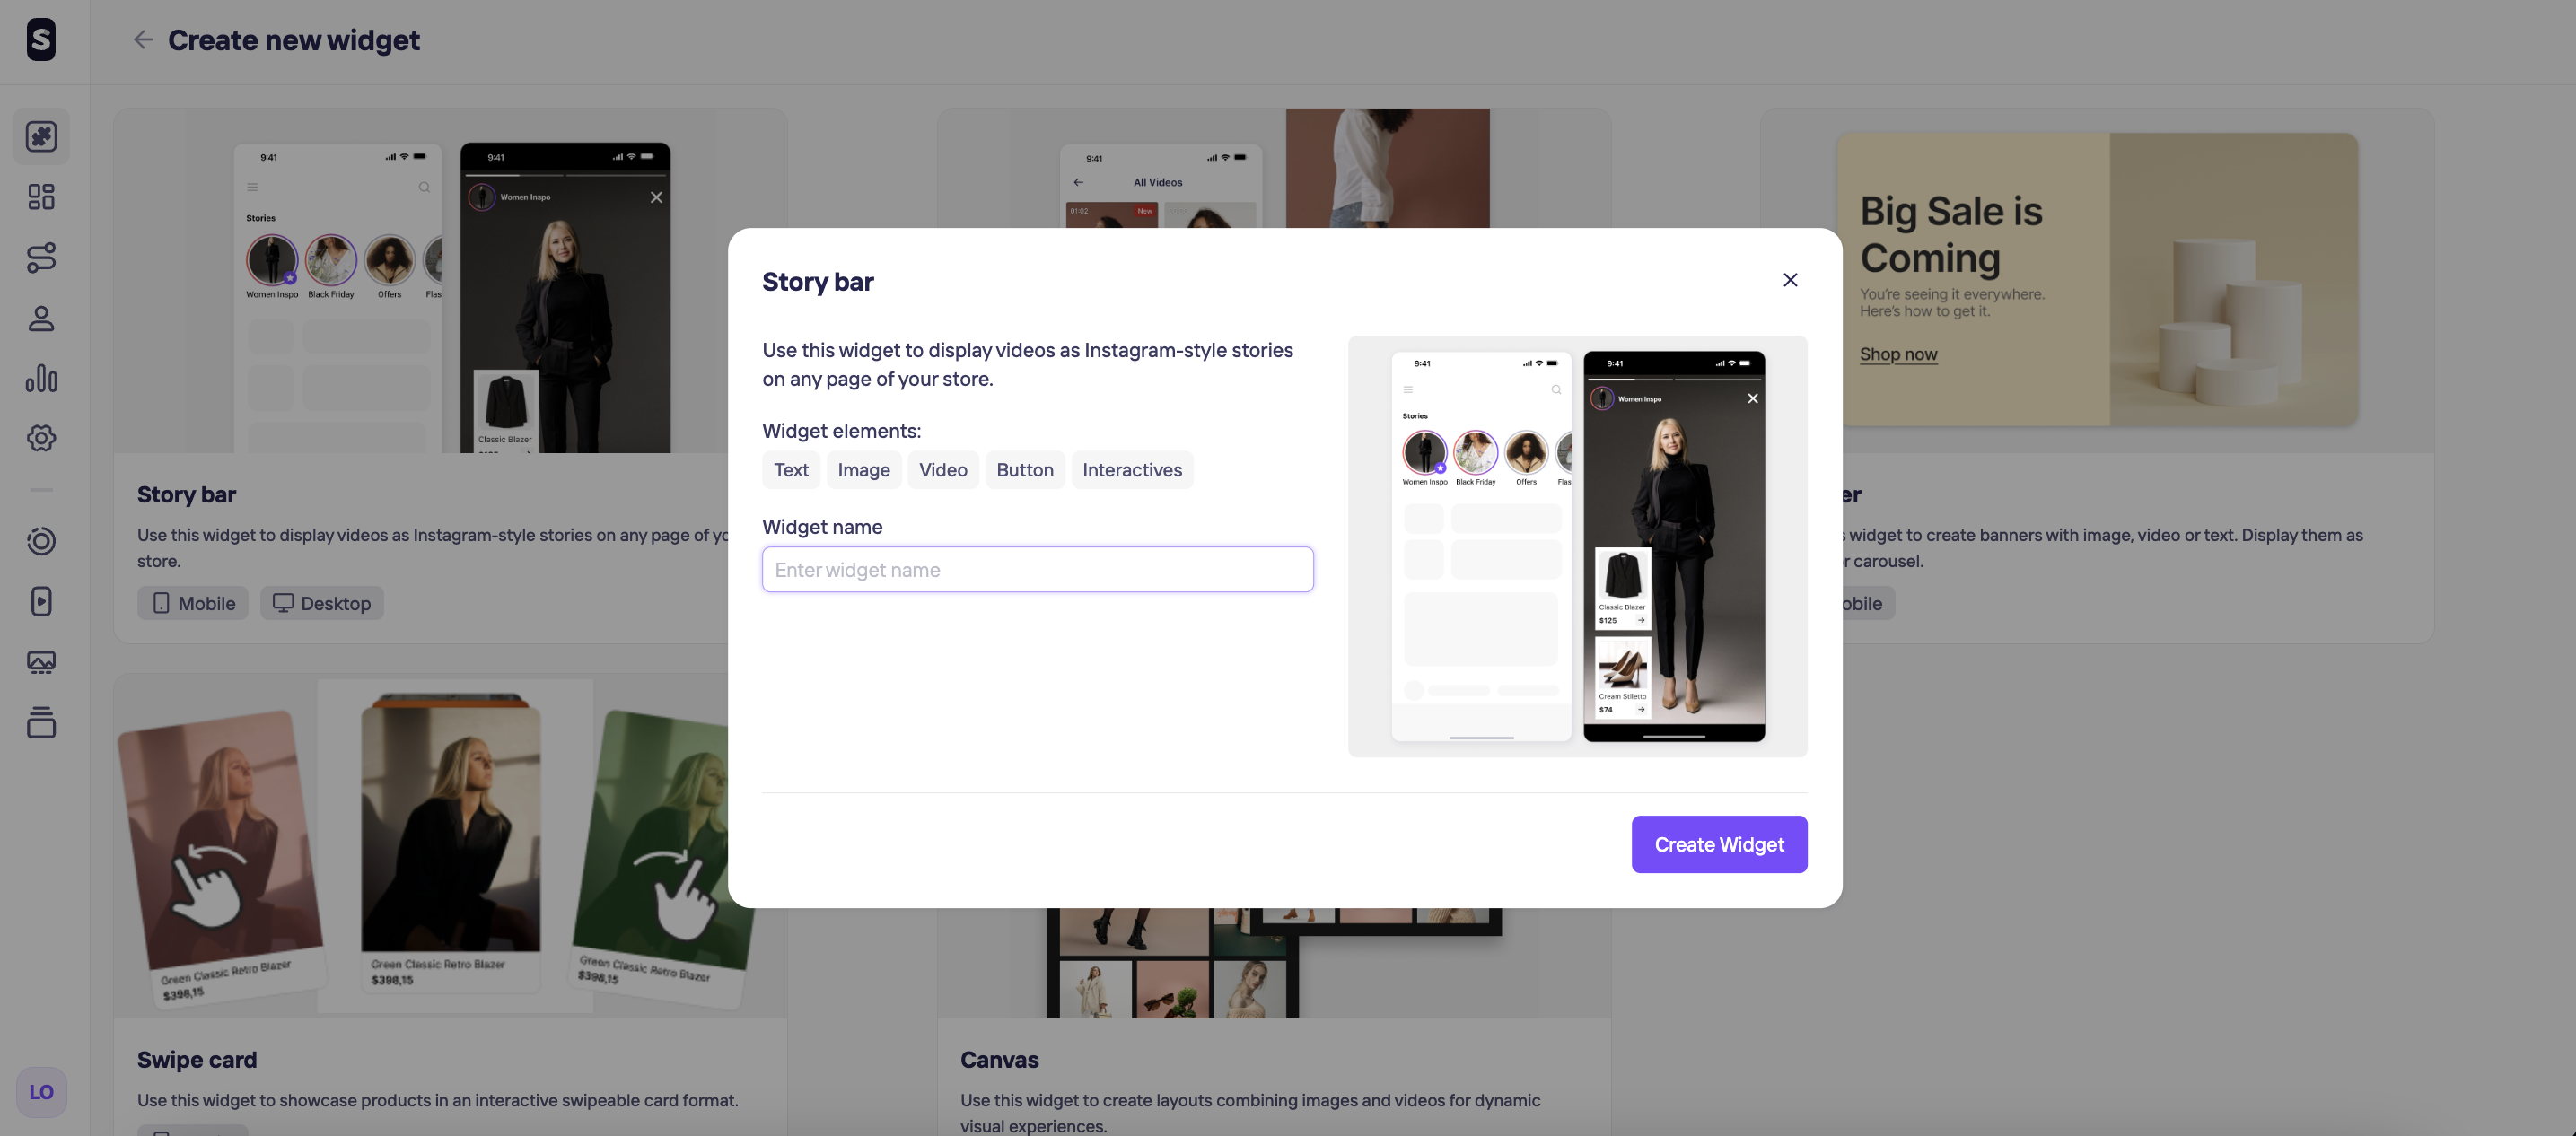
Task: Click the widgets puzzle icon in sidebar
Action: click(41, 136)
